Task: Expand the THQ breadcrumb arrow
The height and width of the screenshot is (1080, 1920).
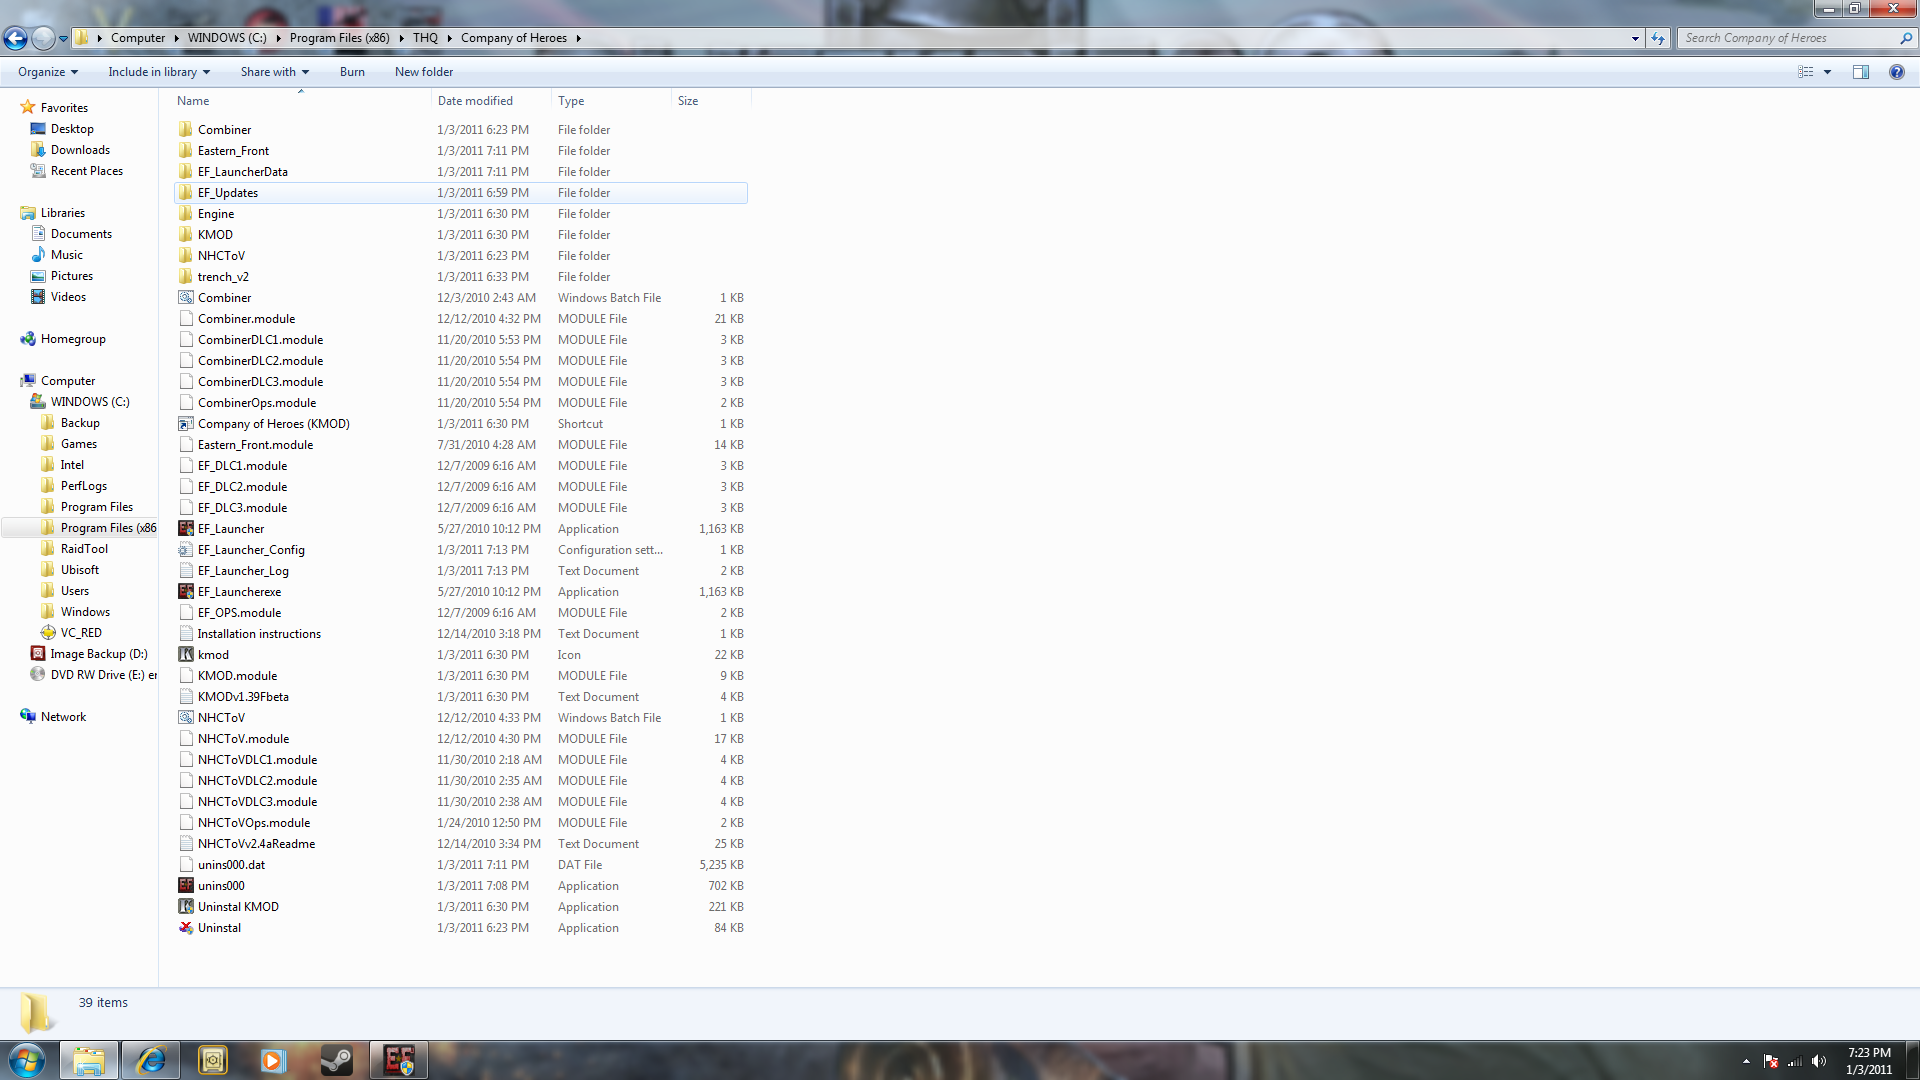Action: 450,38
